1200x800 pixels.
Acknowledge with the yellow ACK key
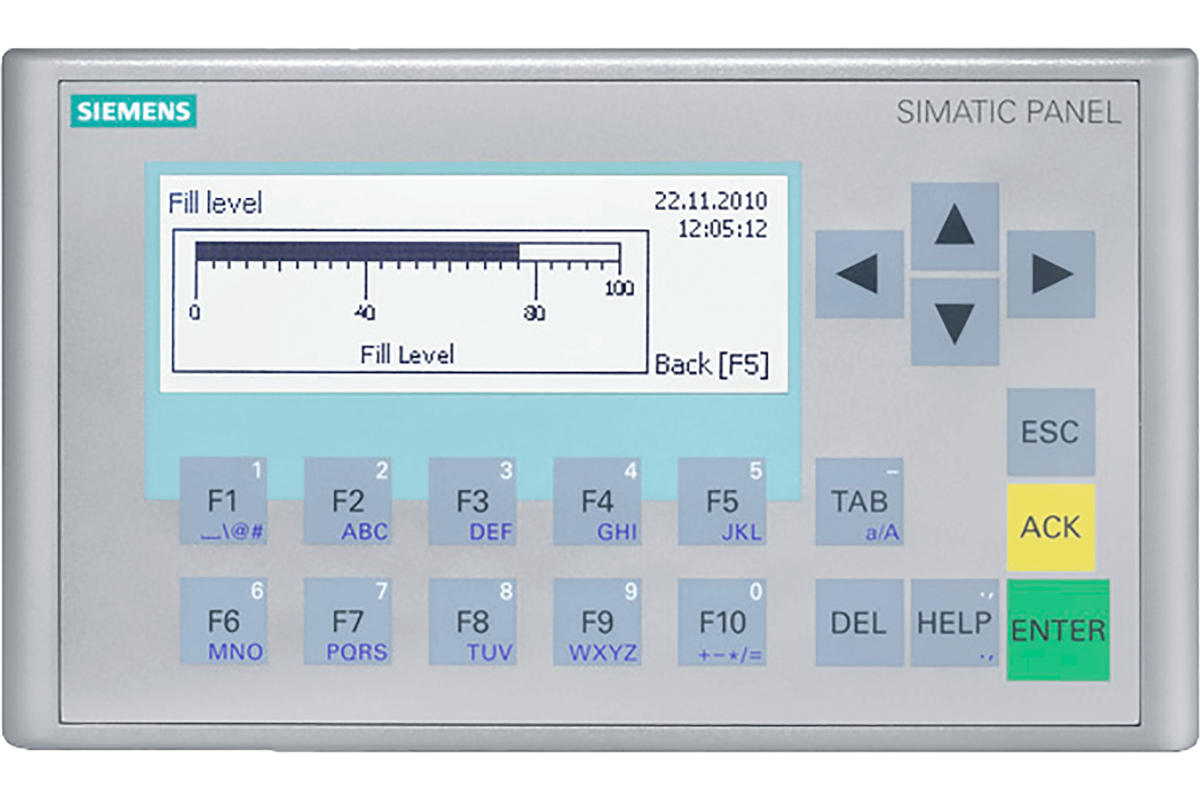[1051, 527]
